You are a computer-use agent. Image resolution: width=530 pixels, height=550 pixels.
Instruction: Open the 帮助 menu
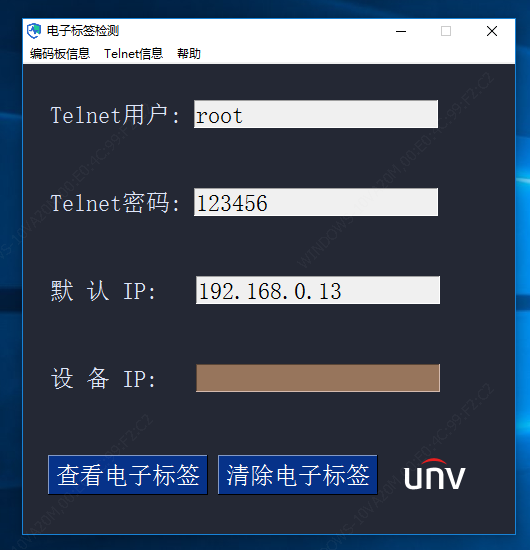189,54
